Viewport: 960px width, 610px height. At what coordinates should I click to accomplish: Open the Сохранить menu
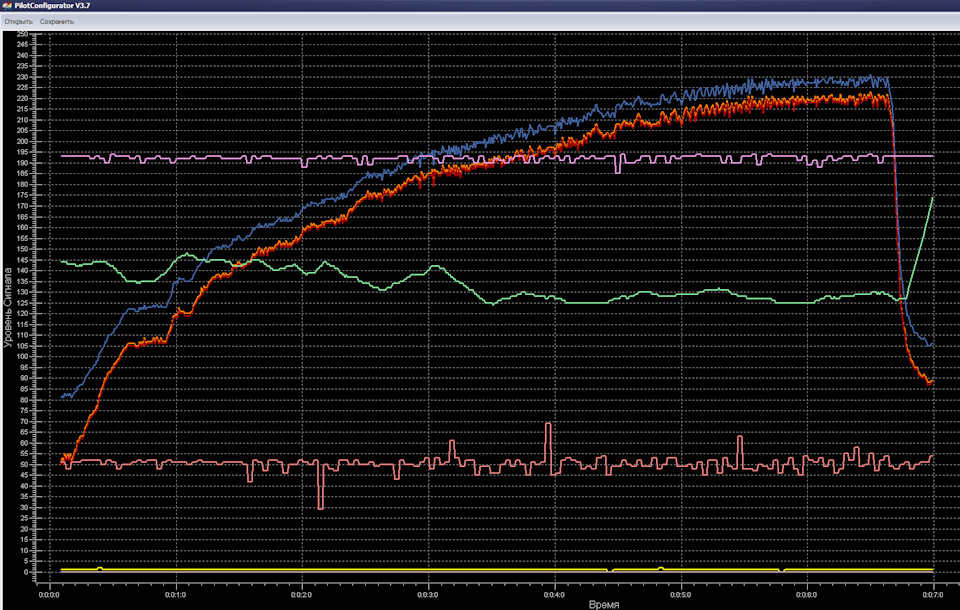(57, 21)
